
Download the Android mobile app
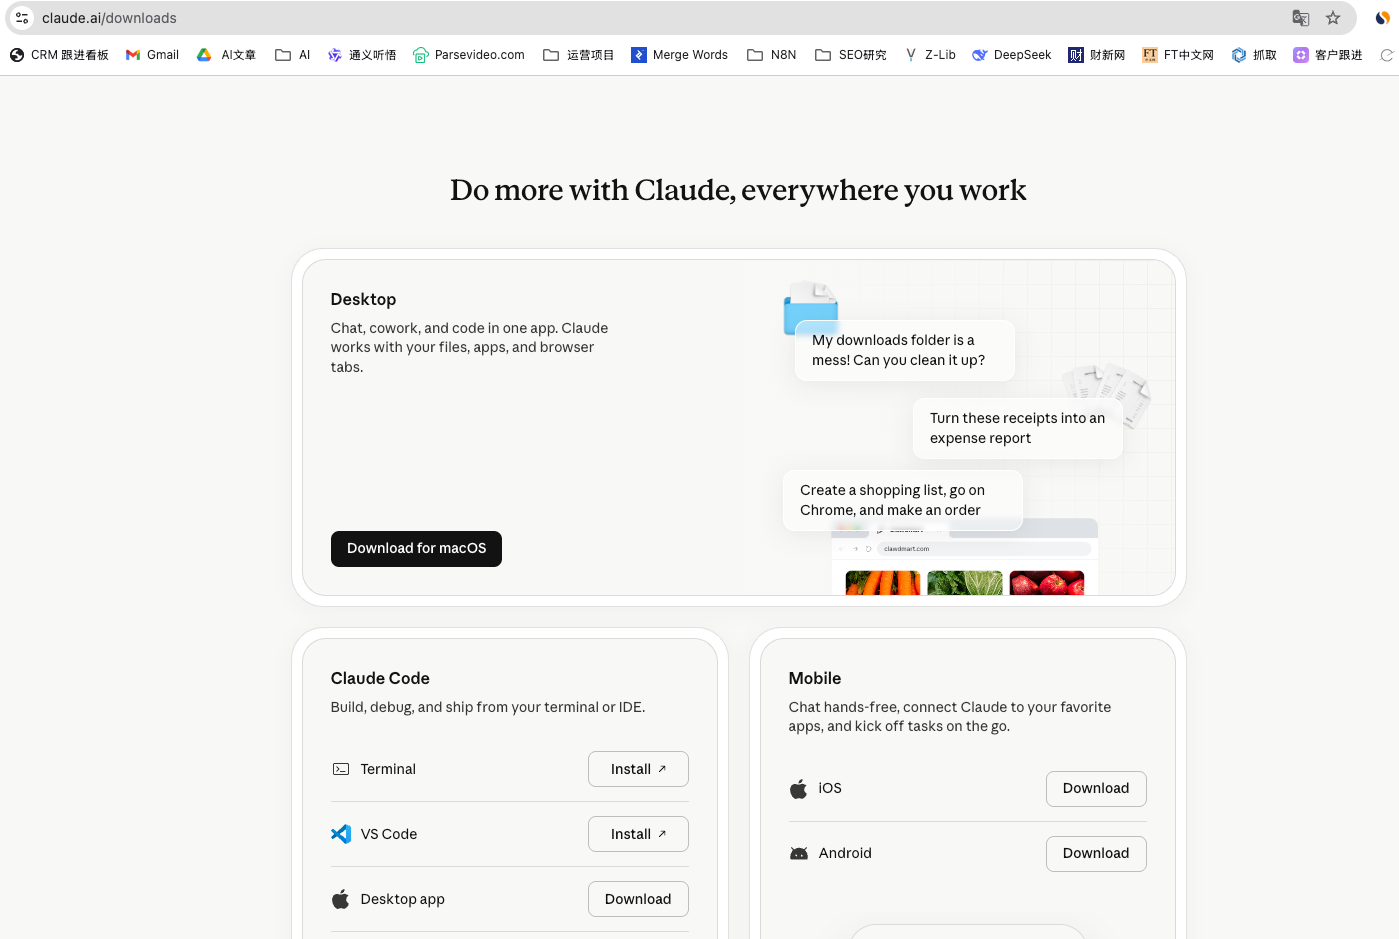click(1096, 854)
